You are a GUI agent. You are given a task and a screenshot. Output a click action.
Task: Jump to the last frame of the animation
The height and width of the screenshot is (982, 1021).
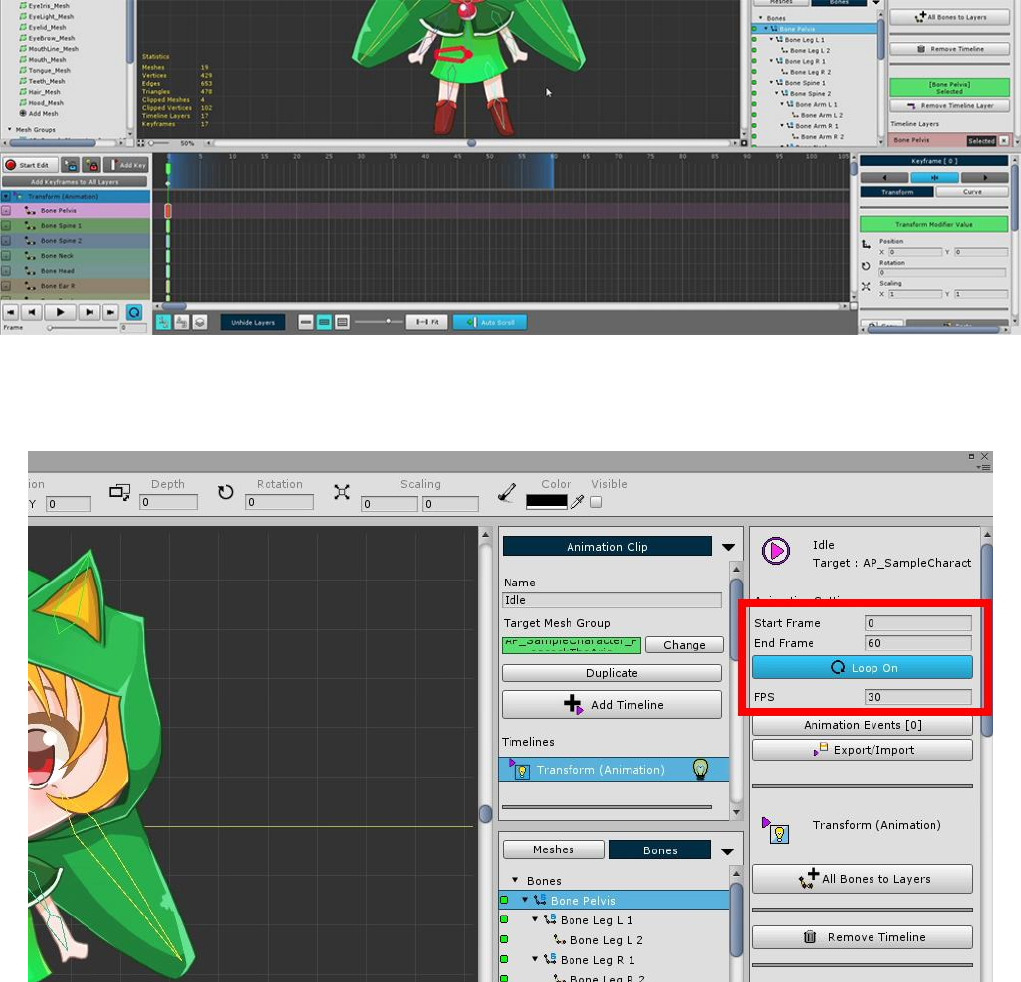110,313
